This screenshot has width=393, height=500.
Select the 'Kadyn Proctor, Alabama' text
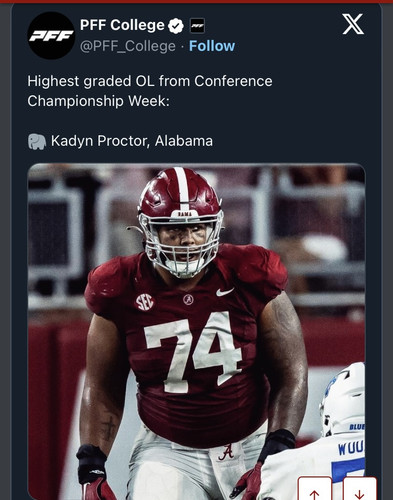[132, 141]
